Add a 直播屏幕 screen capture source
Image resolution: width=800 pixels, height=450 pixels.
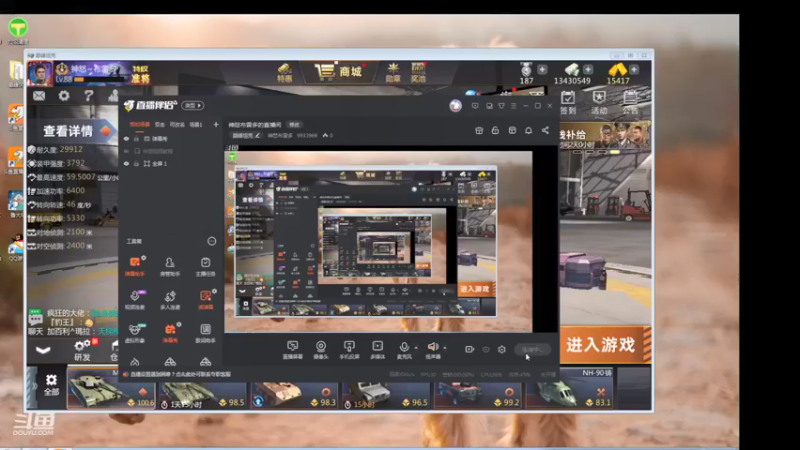292,350
